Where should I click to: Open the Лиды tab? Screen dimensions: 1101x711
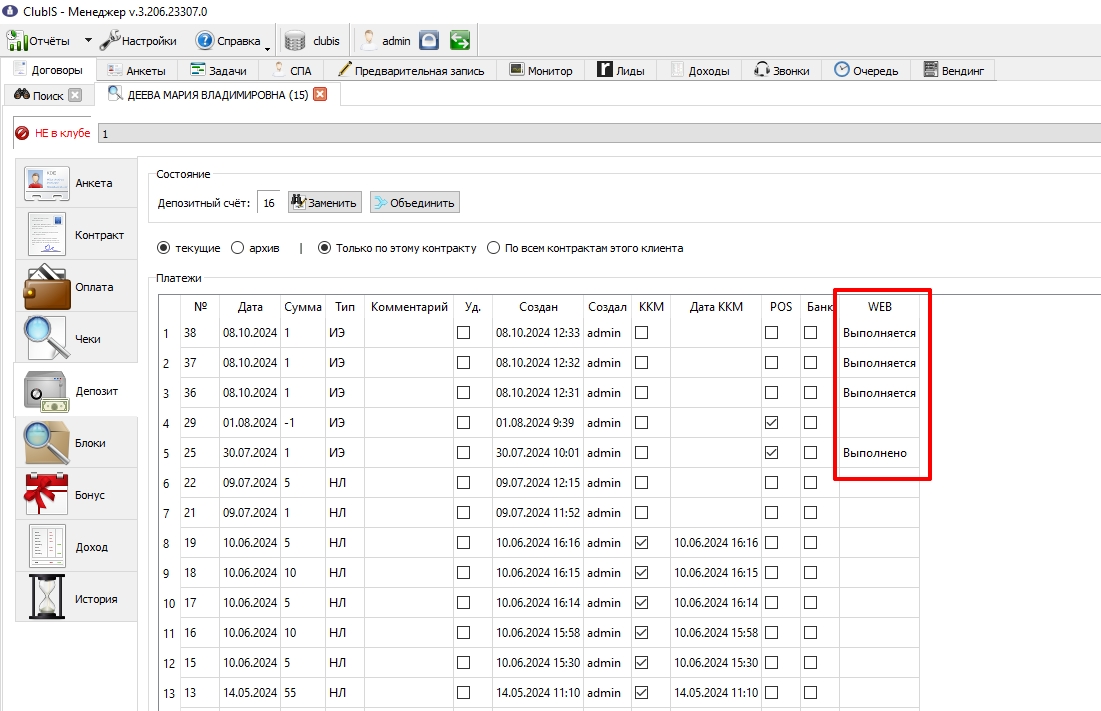pyautogui.click(x=621, y=70)
